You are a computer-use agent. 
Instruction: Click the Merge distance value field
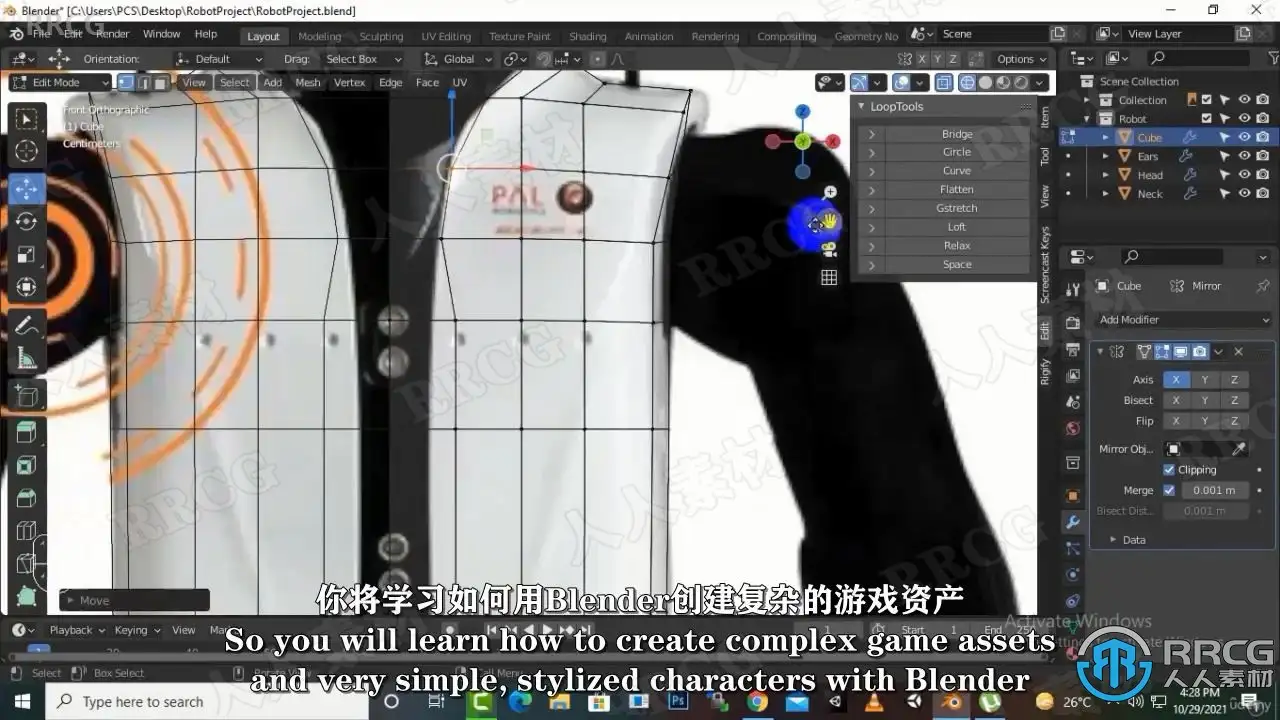pos(1215,490)
